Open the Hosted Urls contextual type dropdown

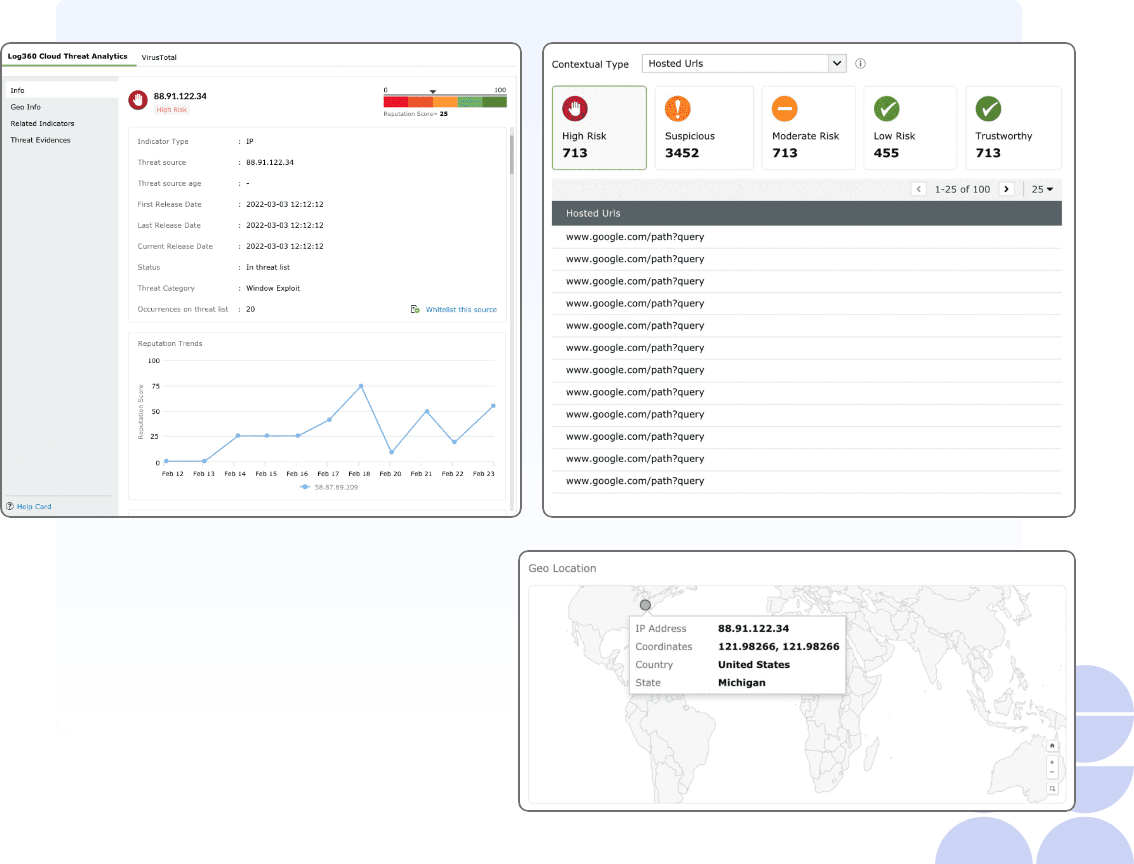pos(743,63)
